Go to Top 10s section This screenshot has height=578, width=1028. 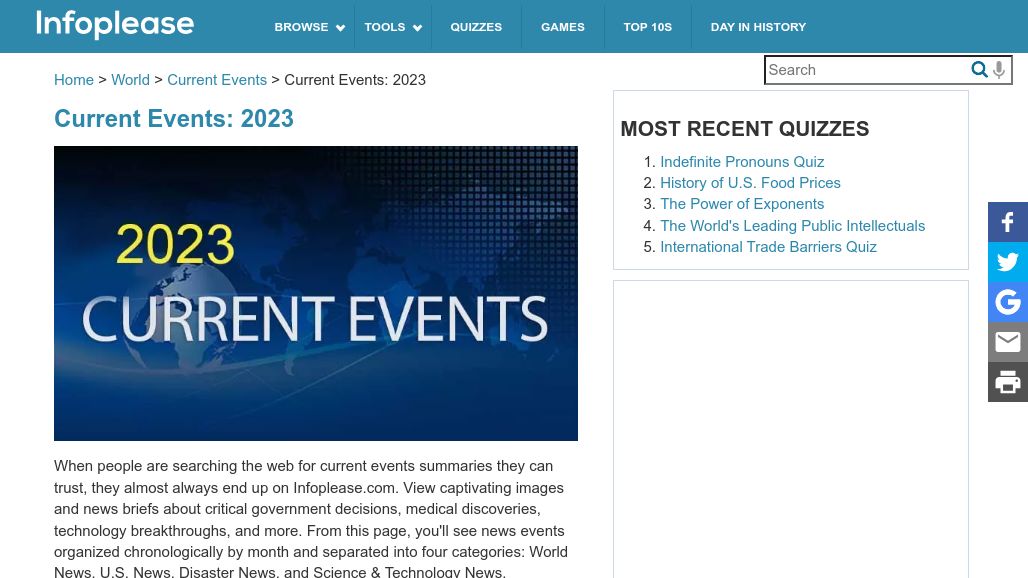tap(648, 27)
